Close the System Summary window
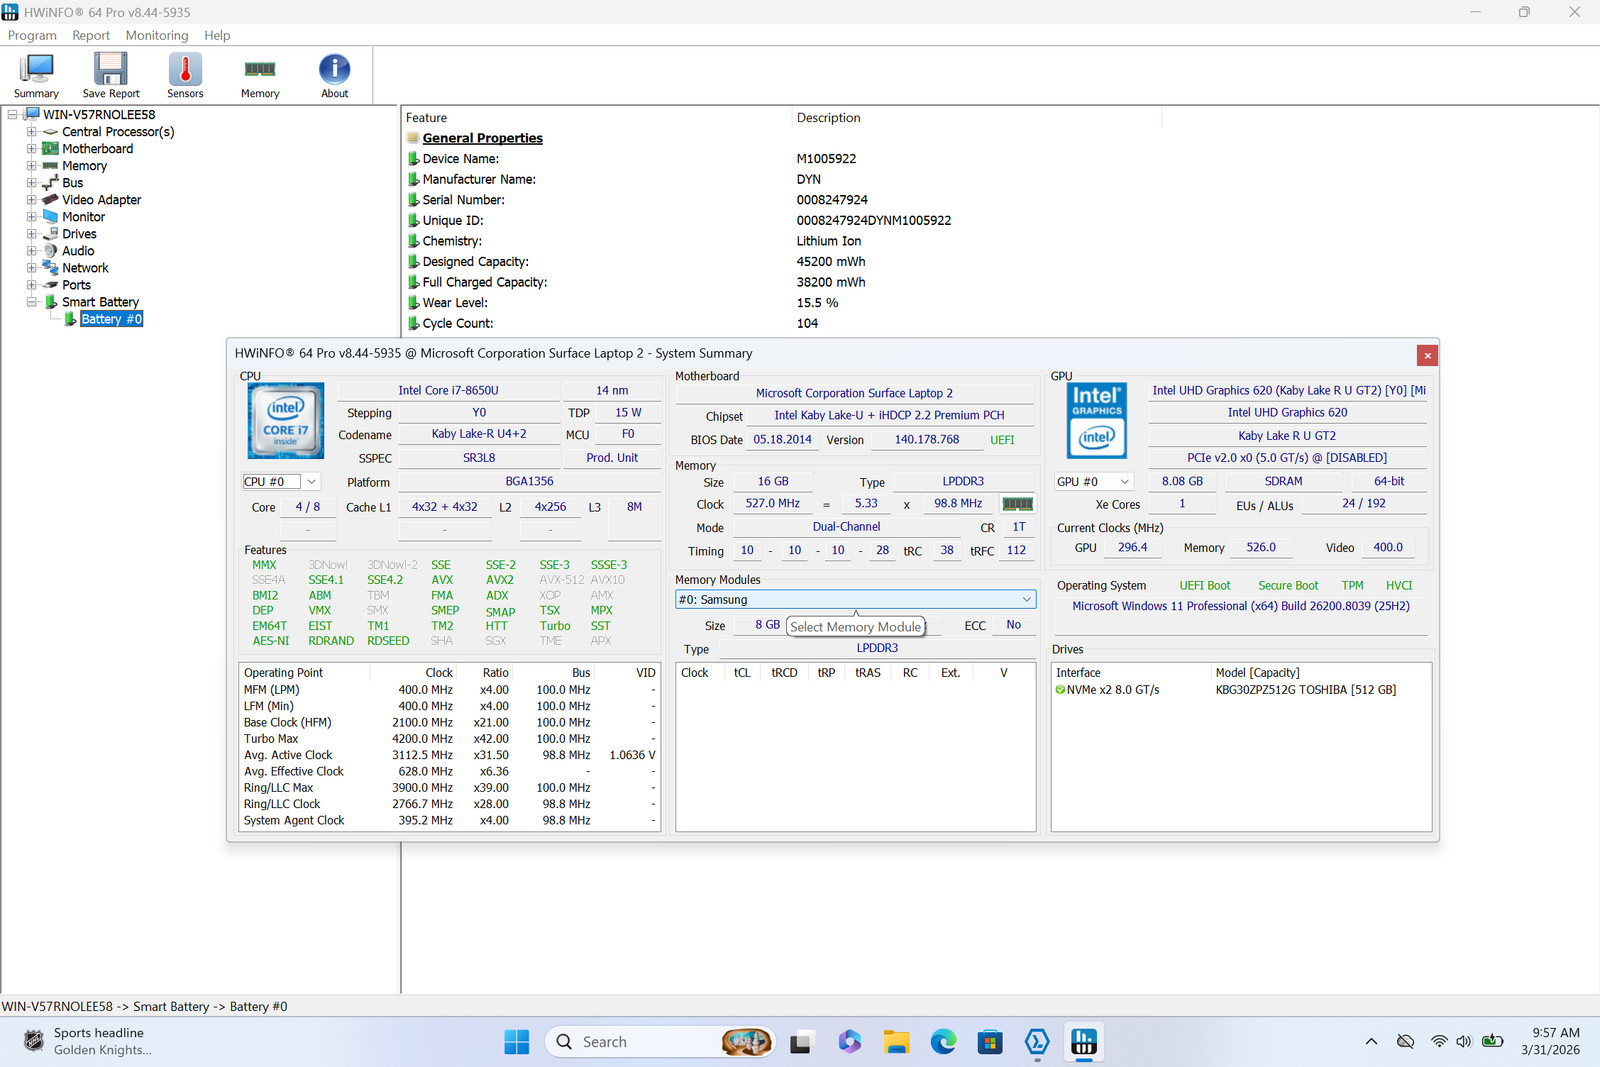The width and height of the screenshot is (1600, 1067). click(x=1427, y=356)
